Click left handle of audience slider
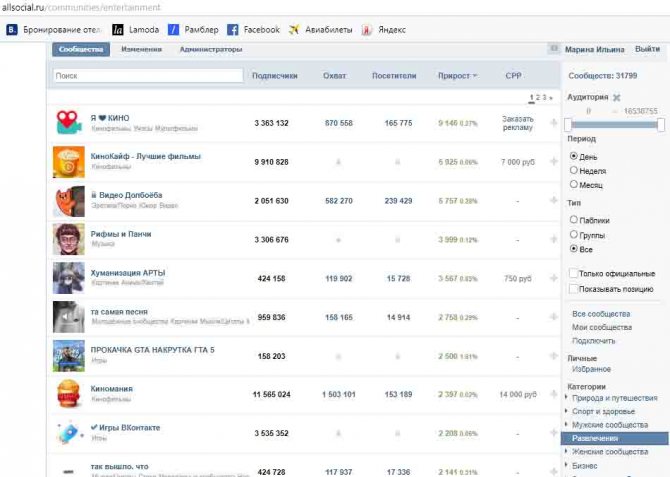Image resolution: width=670 pixels, height=477 pixels. click(567, 125)
